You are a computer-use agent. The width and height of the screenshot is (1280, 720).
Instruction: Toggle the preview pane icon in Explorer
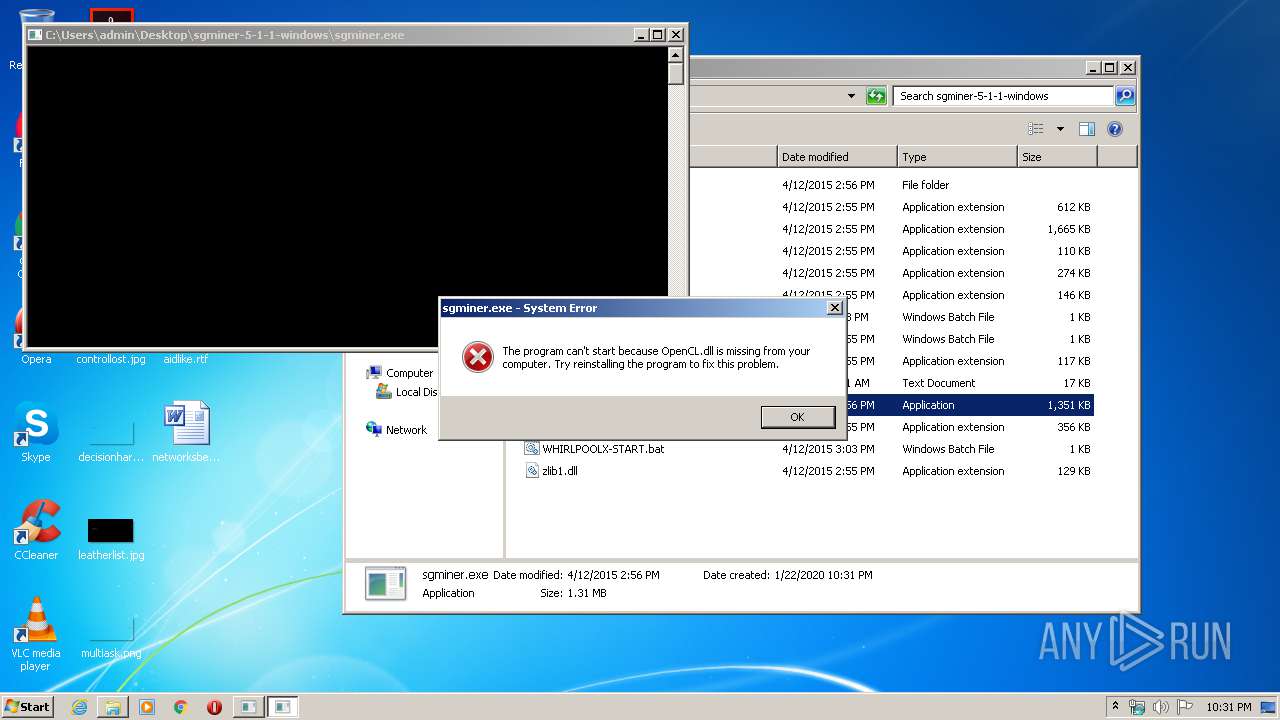pos(1087,129)
